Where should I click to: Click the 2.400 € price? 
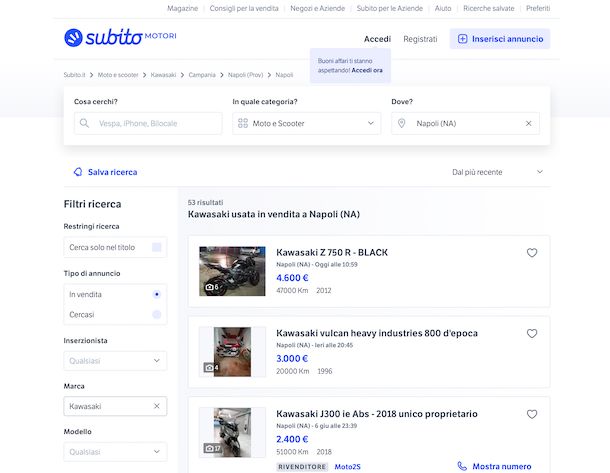(x=292, y=439)
